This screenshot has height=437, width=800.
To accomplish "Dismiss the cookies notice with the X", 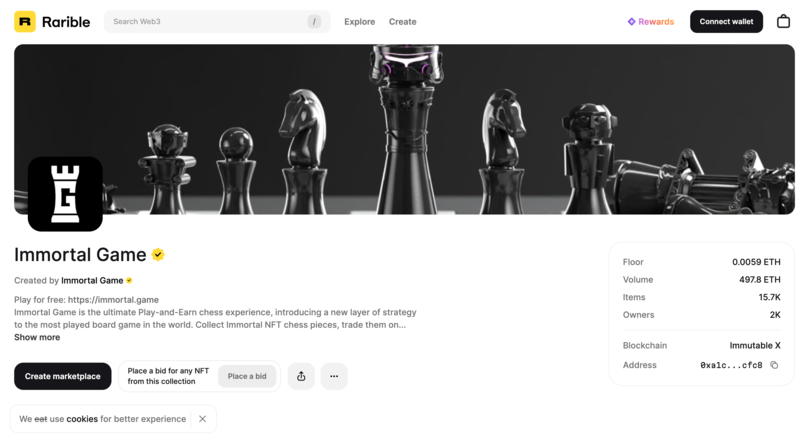I will pos(203,419).
